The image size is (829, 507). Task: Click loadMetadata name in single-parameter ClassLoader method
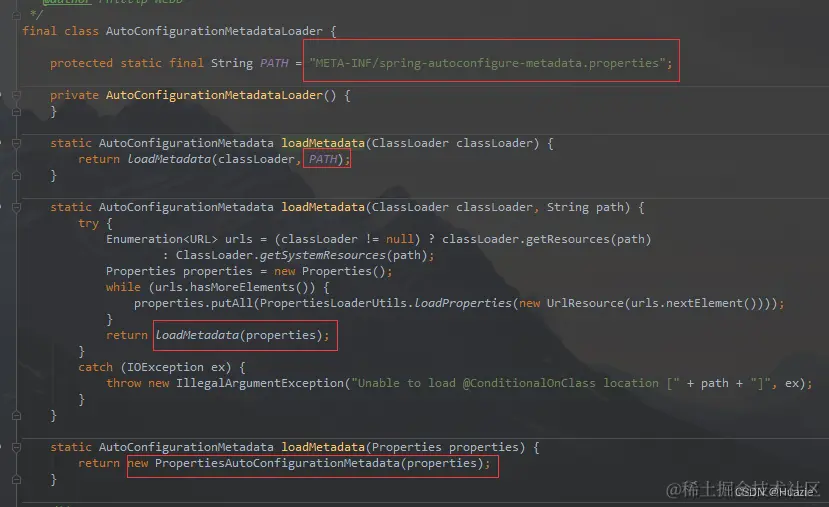[x=323, y=143]
